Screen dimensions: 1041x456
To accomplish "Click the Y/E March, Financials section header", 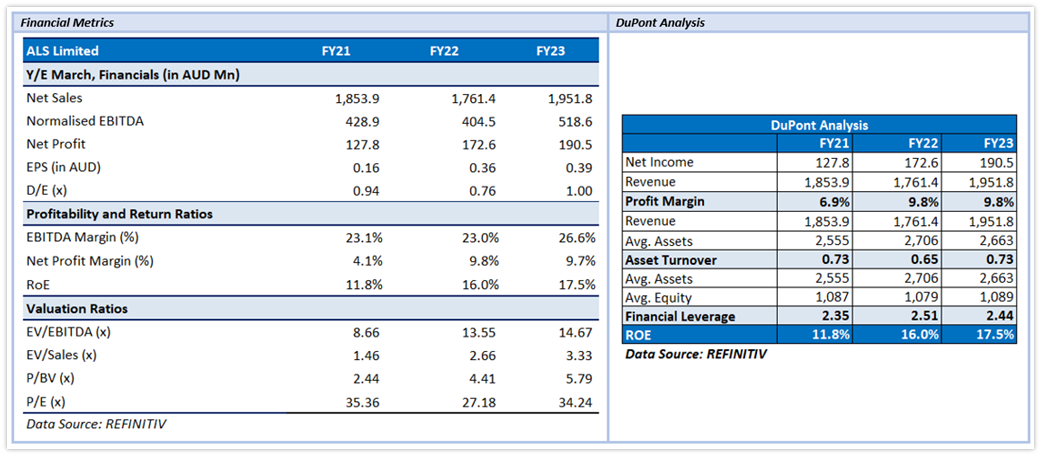I will coord(132,75).
